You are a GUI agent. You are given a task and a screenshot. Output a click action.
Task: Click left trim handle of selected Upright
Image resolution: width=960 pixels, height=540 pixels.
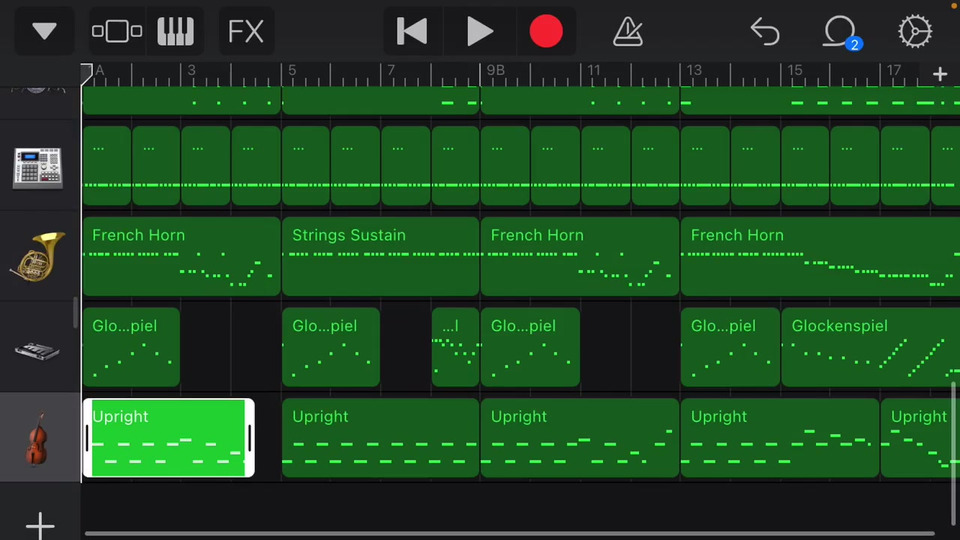[87, 437]
